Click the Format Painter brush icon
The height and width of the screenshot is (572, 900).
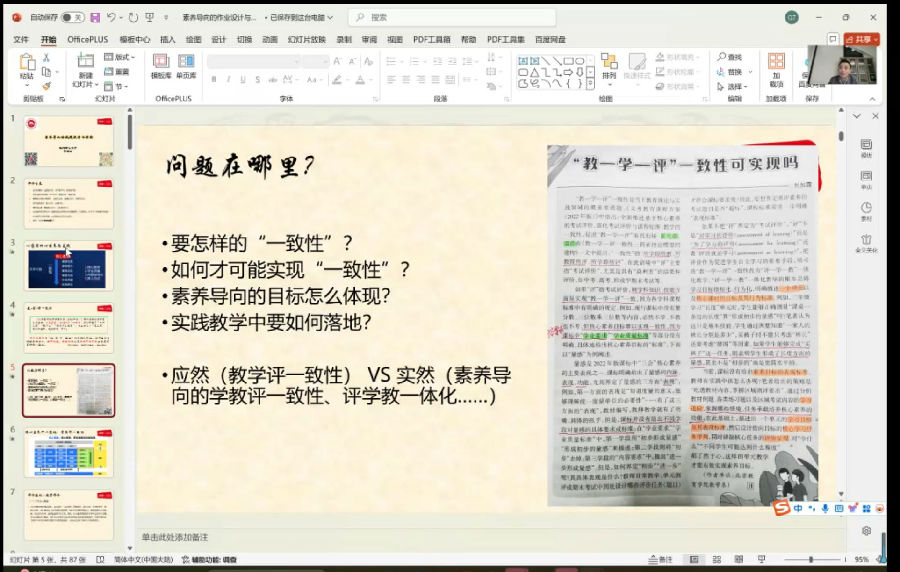[x=46, y=86]
